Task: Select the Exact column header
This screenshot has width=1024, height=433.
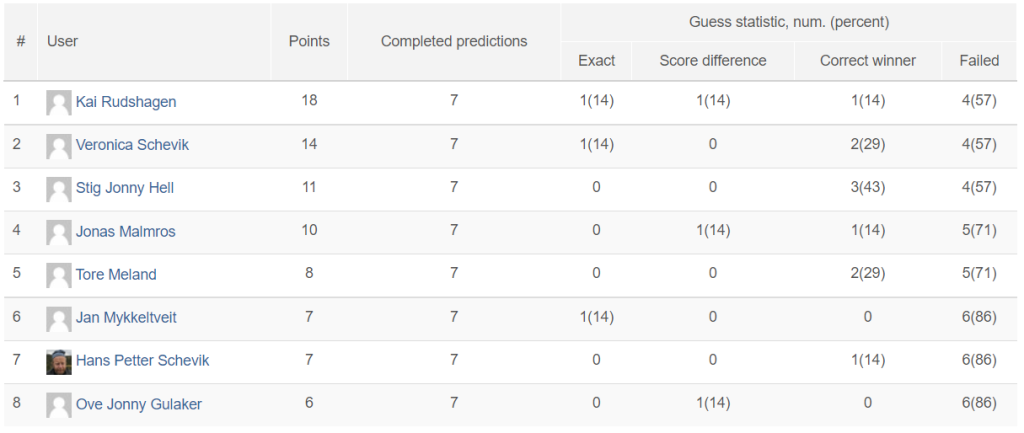Action: [596, 61]
